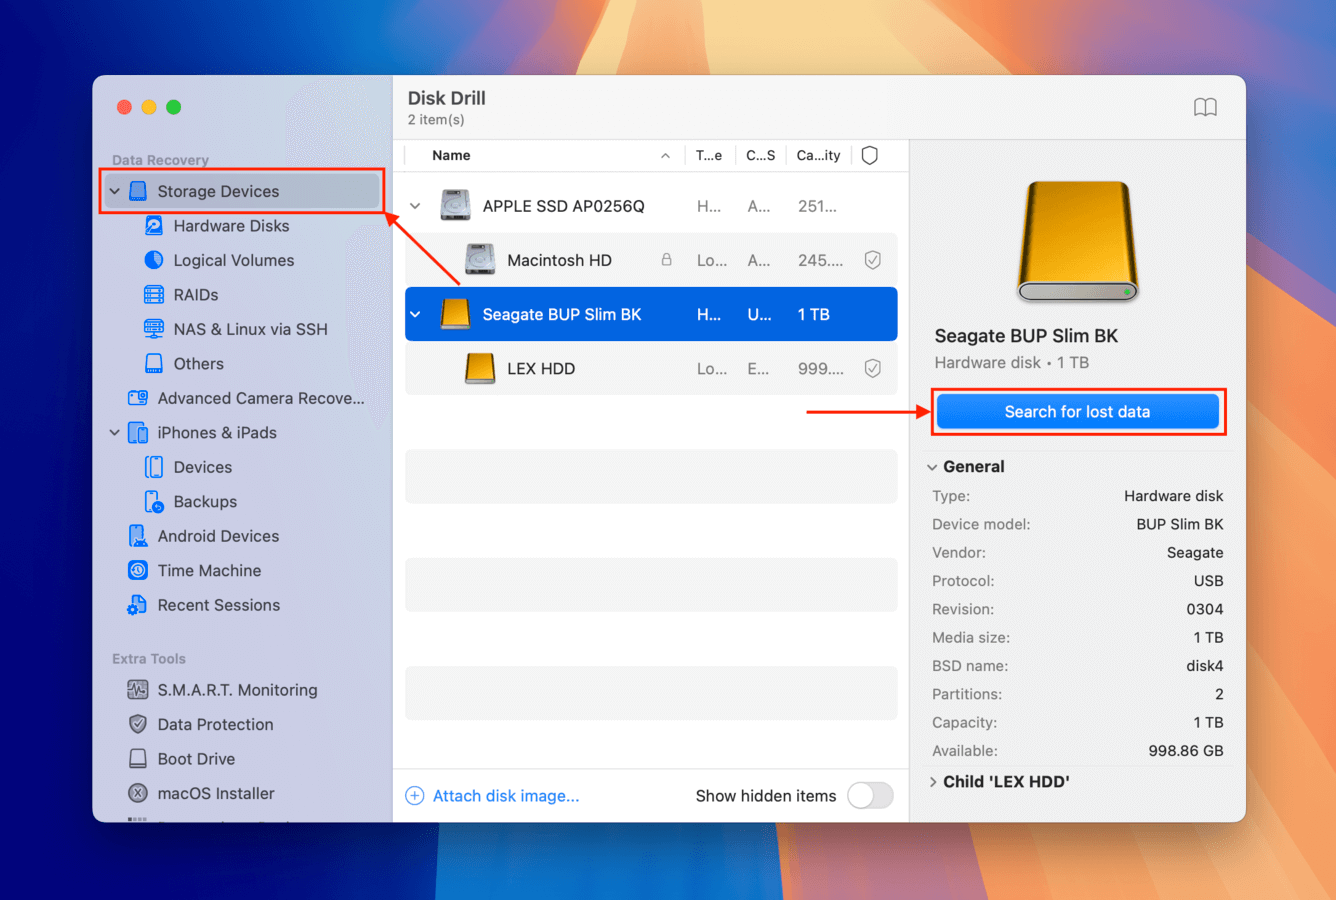
Task: Open the RAIDs icon
Action: point(154,295)
